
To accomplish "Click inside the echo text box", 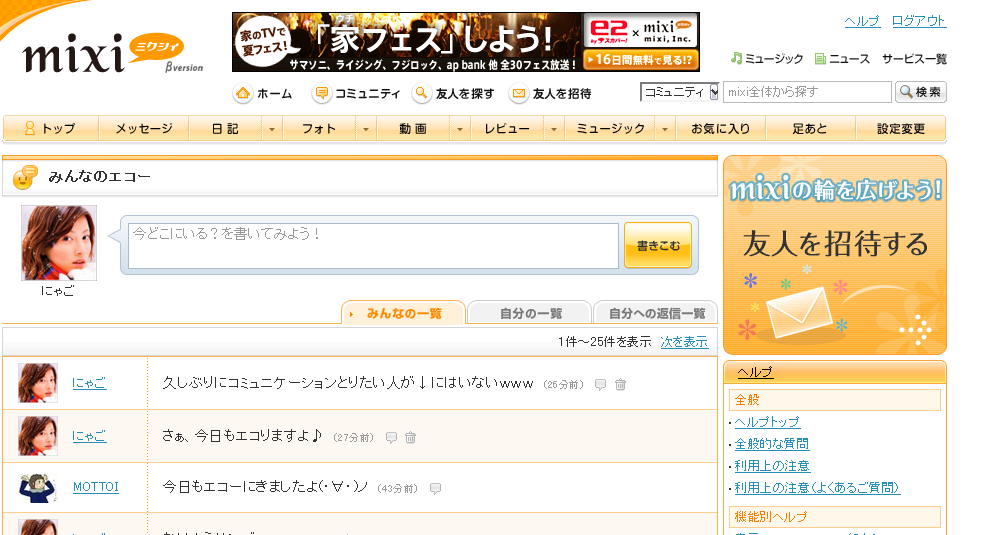I will [x=373, y=246].
